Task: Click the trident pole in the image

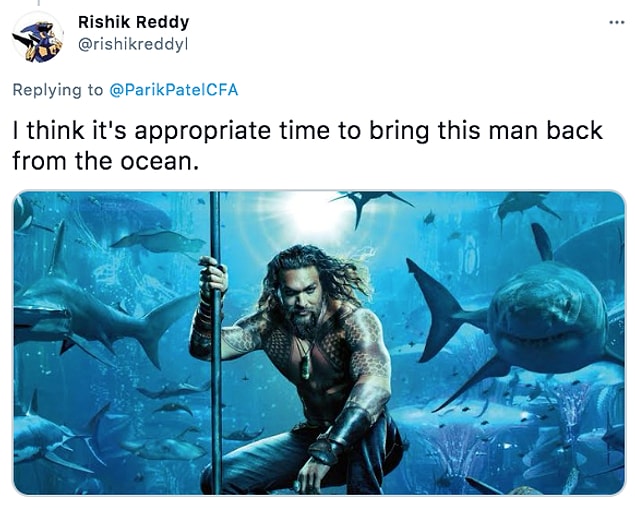Action: tap(215, 343)
